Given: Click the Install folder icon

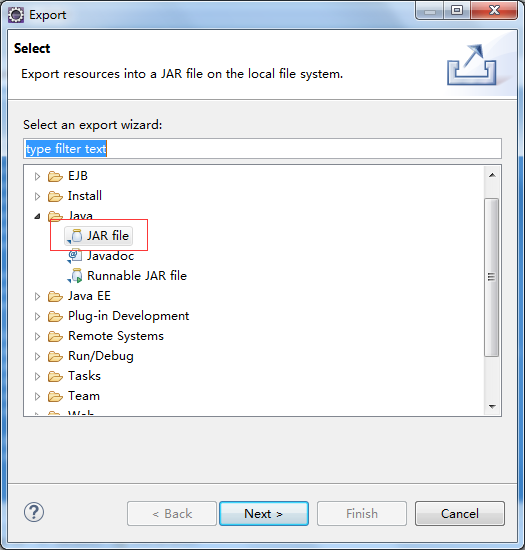Looking at the screenshot, I should click(x=55, y=196).
